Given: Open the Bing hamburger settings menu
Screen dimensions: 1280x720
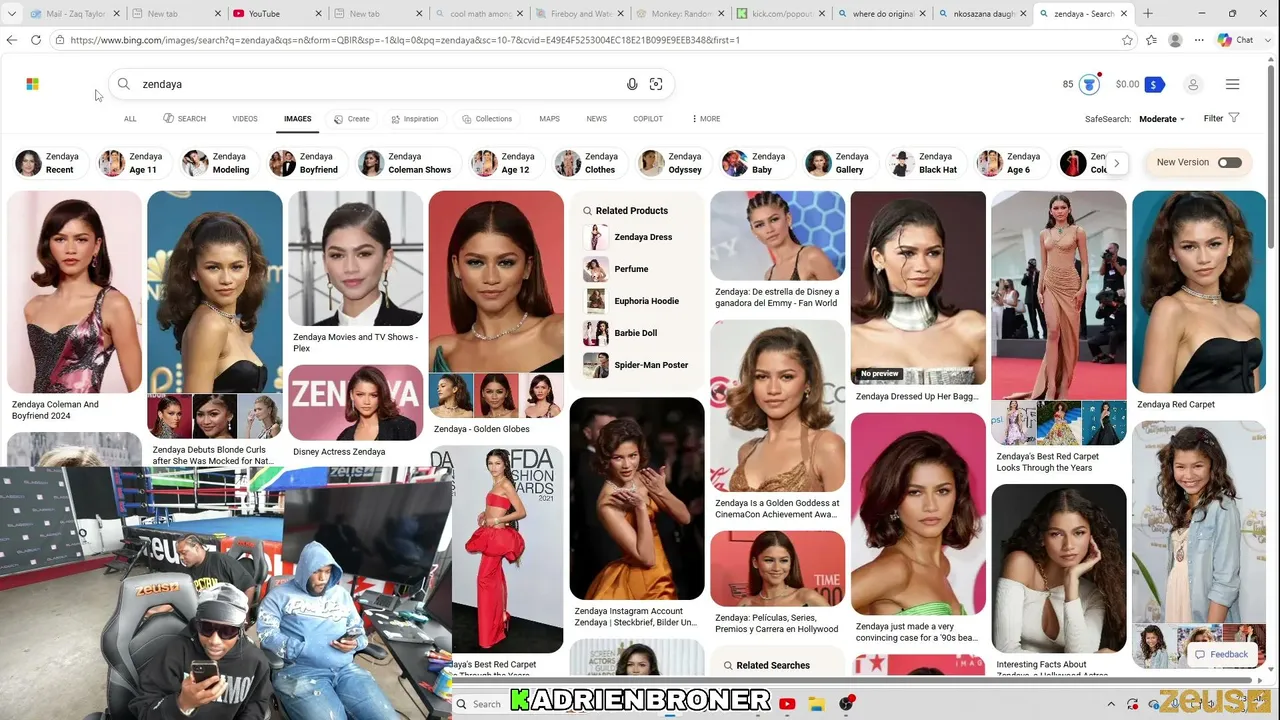Looking at the screenshot, I should pyautogui.click(x=1233, y=84).
